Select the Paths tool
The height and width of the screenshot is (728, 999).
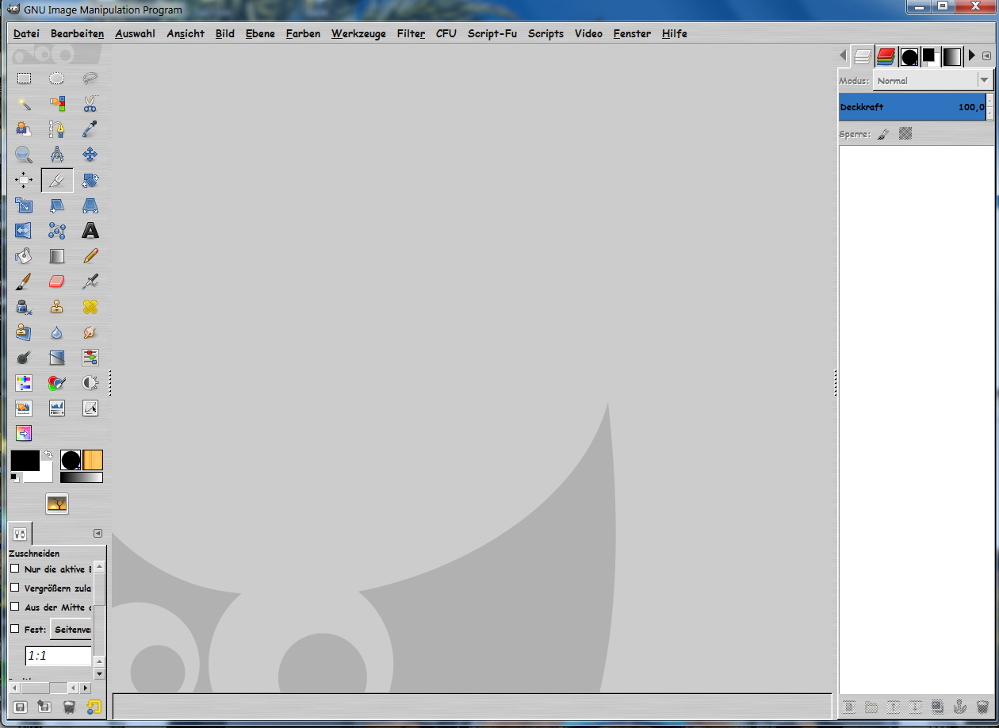tap(57, 129)
